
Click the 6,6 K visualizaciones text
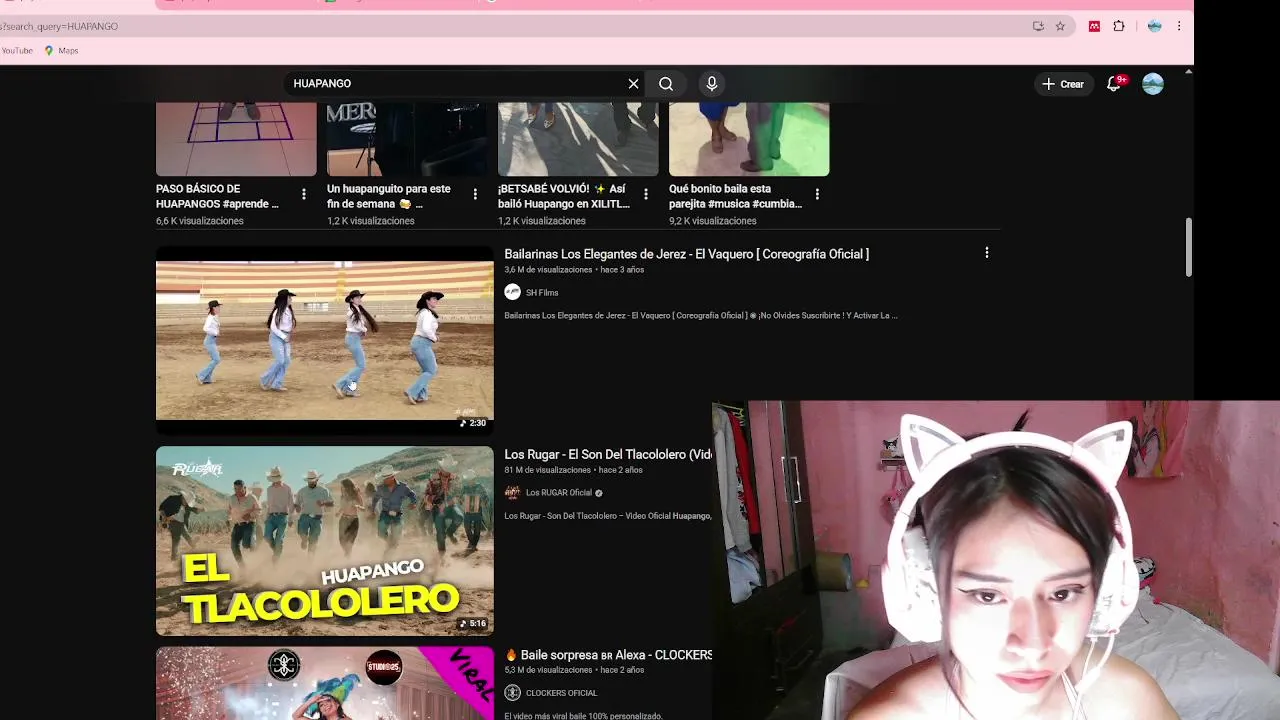[200, 221]
